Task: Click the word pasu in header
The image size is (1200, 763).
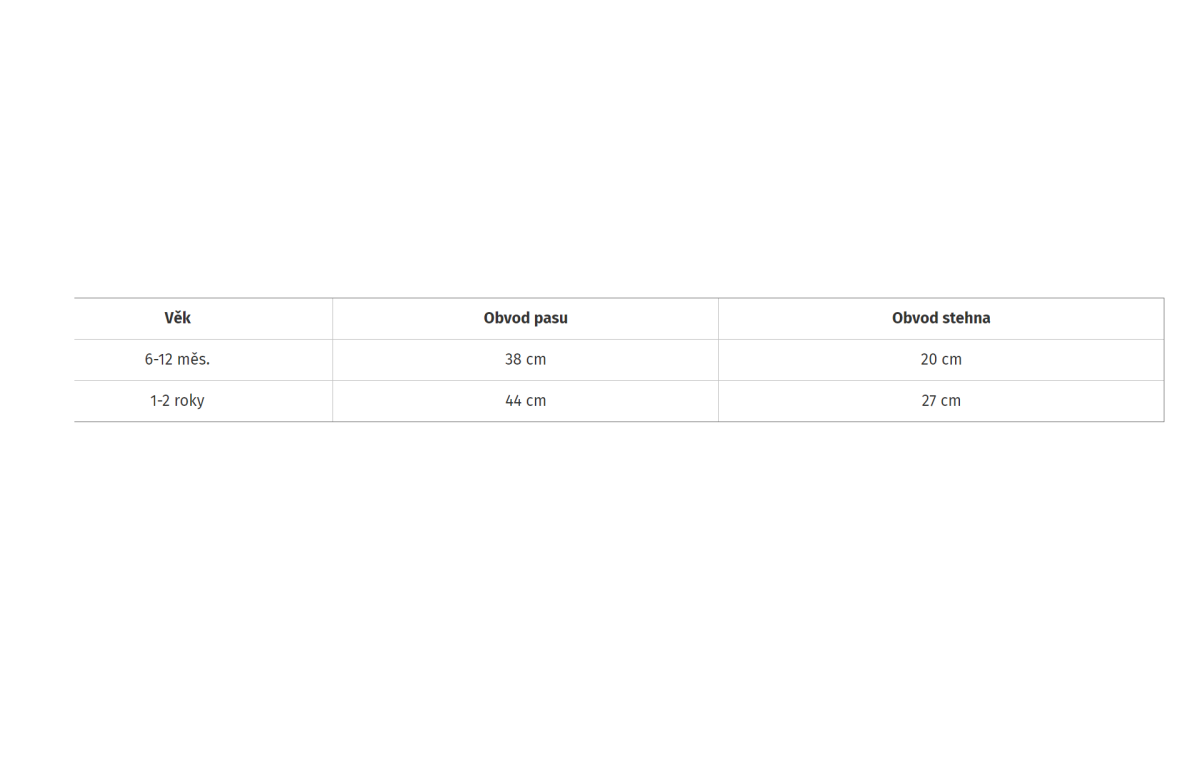Action: (x=550, y=318)
